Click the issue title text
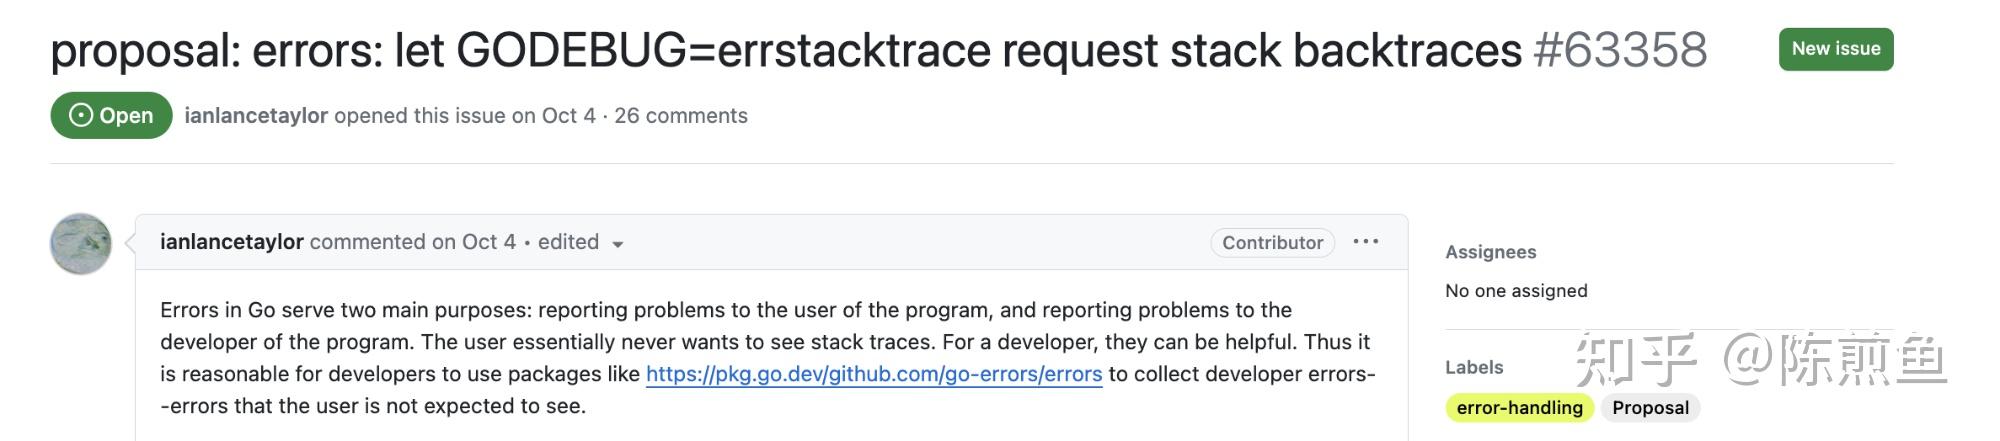 (x=786, y=50)
